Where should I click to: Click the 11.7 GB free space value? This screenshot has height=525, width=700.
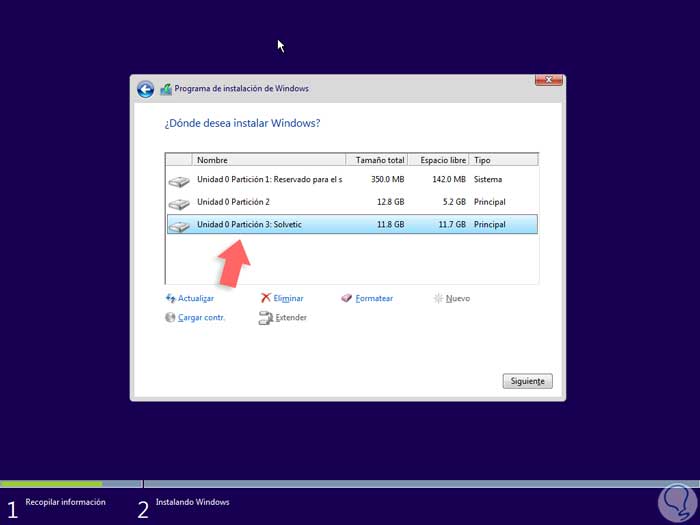coord(452,224)
